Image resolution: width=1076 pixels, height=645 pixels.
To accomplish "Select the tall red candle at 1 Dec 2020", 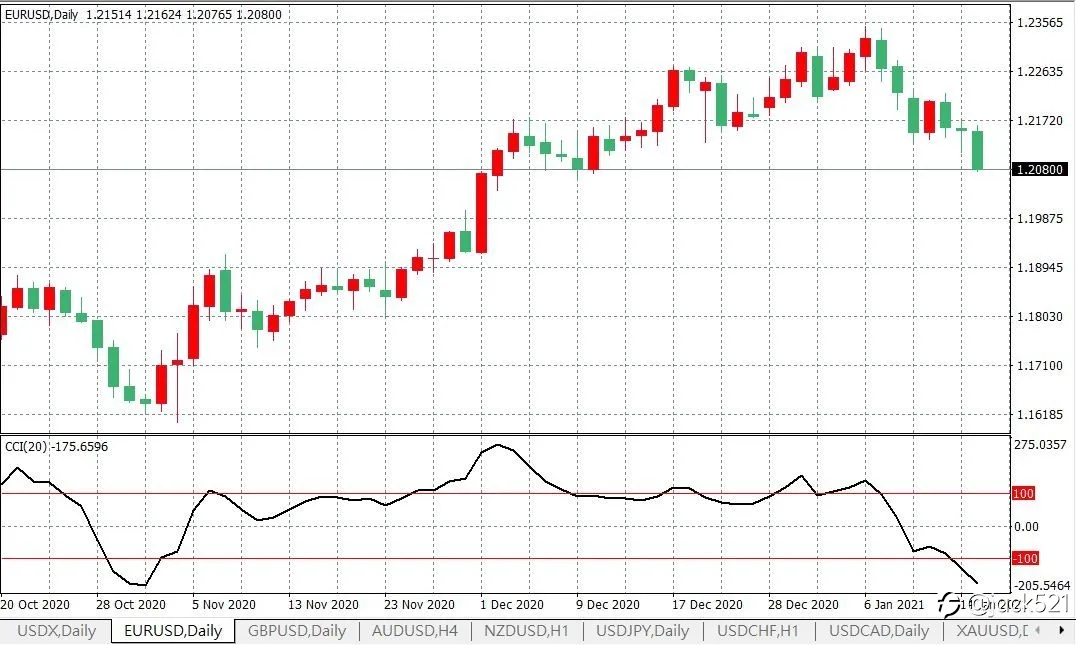I will [482, 213].
